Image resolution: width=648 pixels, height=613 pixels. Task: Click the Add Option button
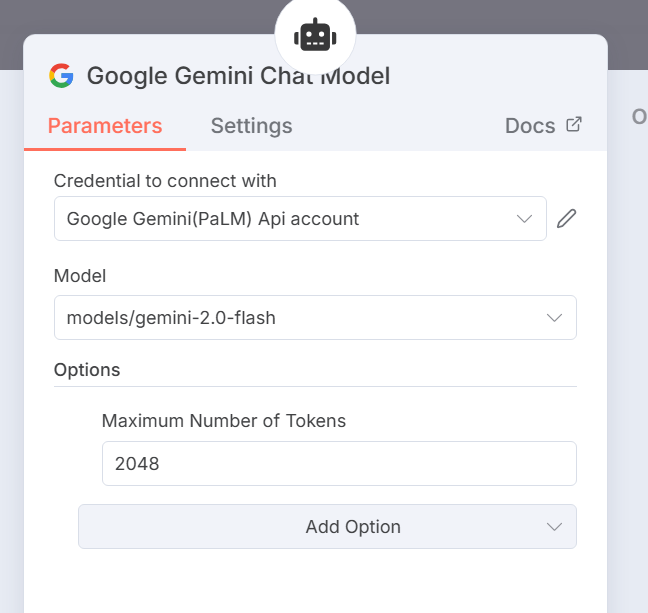point(327,527)
